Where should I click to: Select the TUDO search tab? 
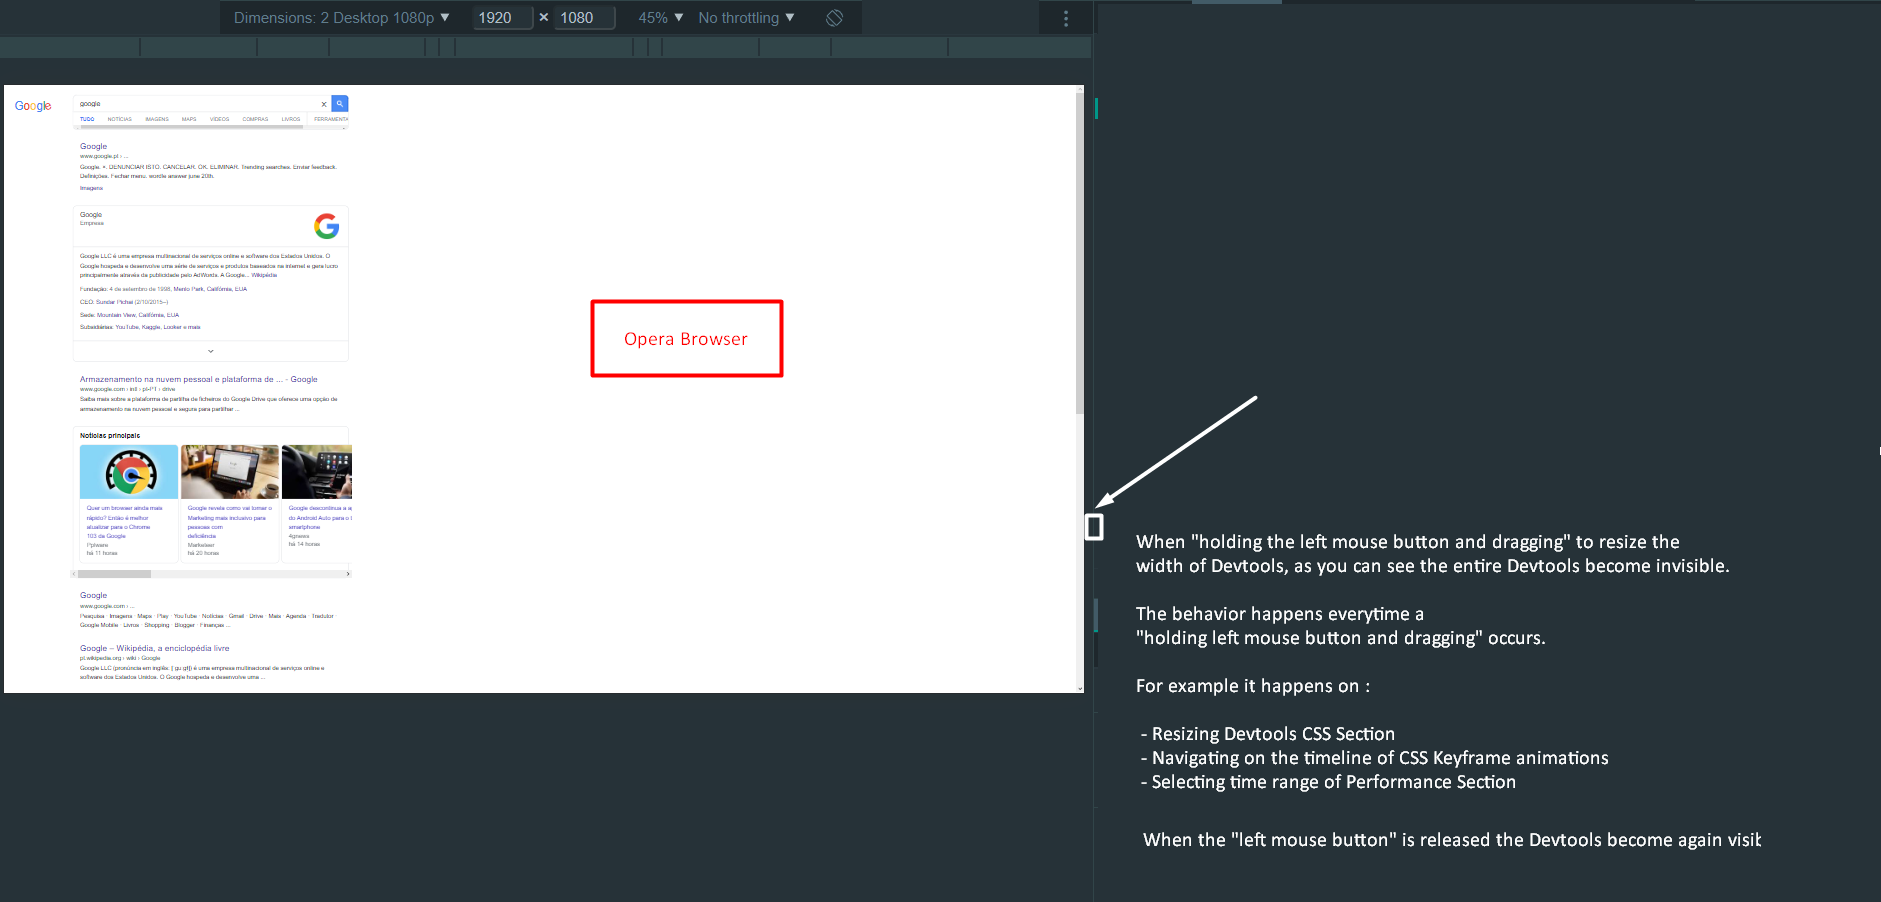[x=87, y=119]
